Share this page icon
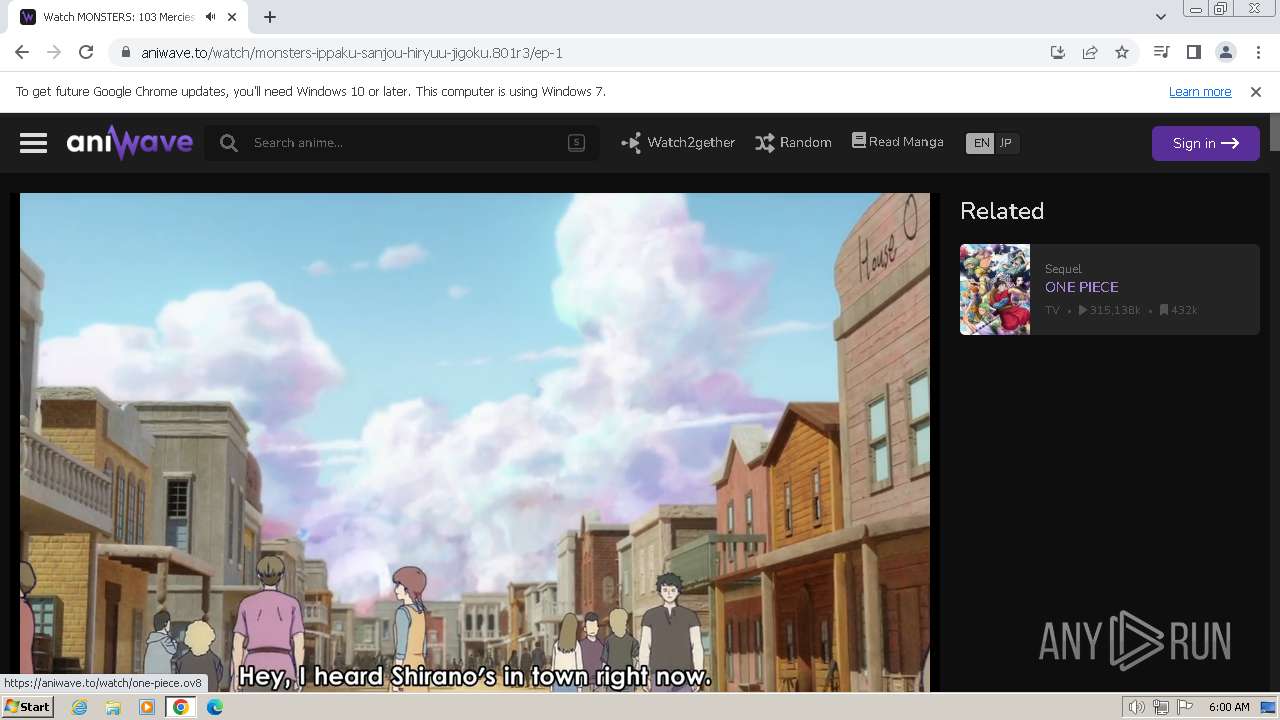The height and width of the screenshot is (720, 1280). (x=1090, y=53)
